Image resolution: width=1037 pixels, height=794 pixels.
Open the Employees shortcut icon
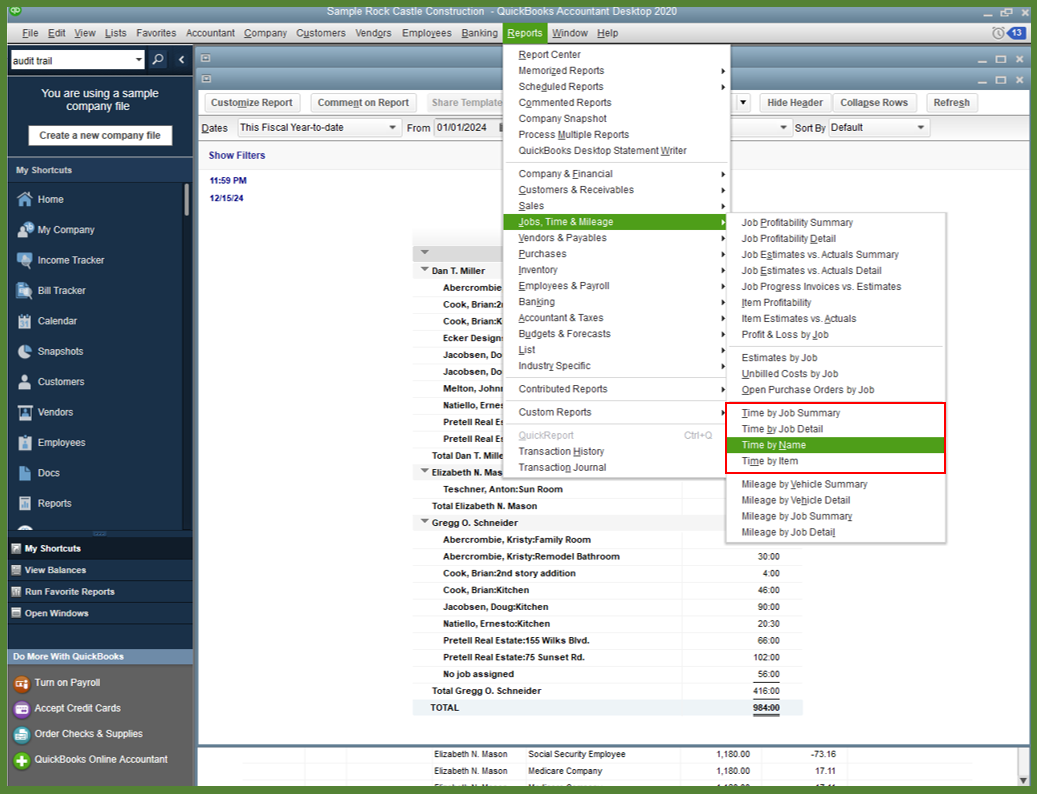point(24,442)
